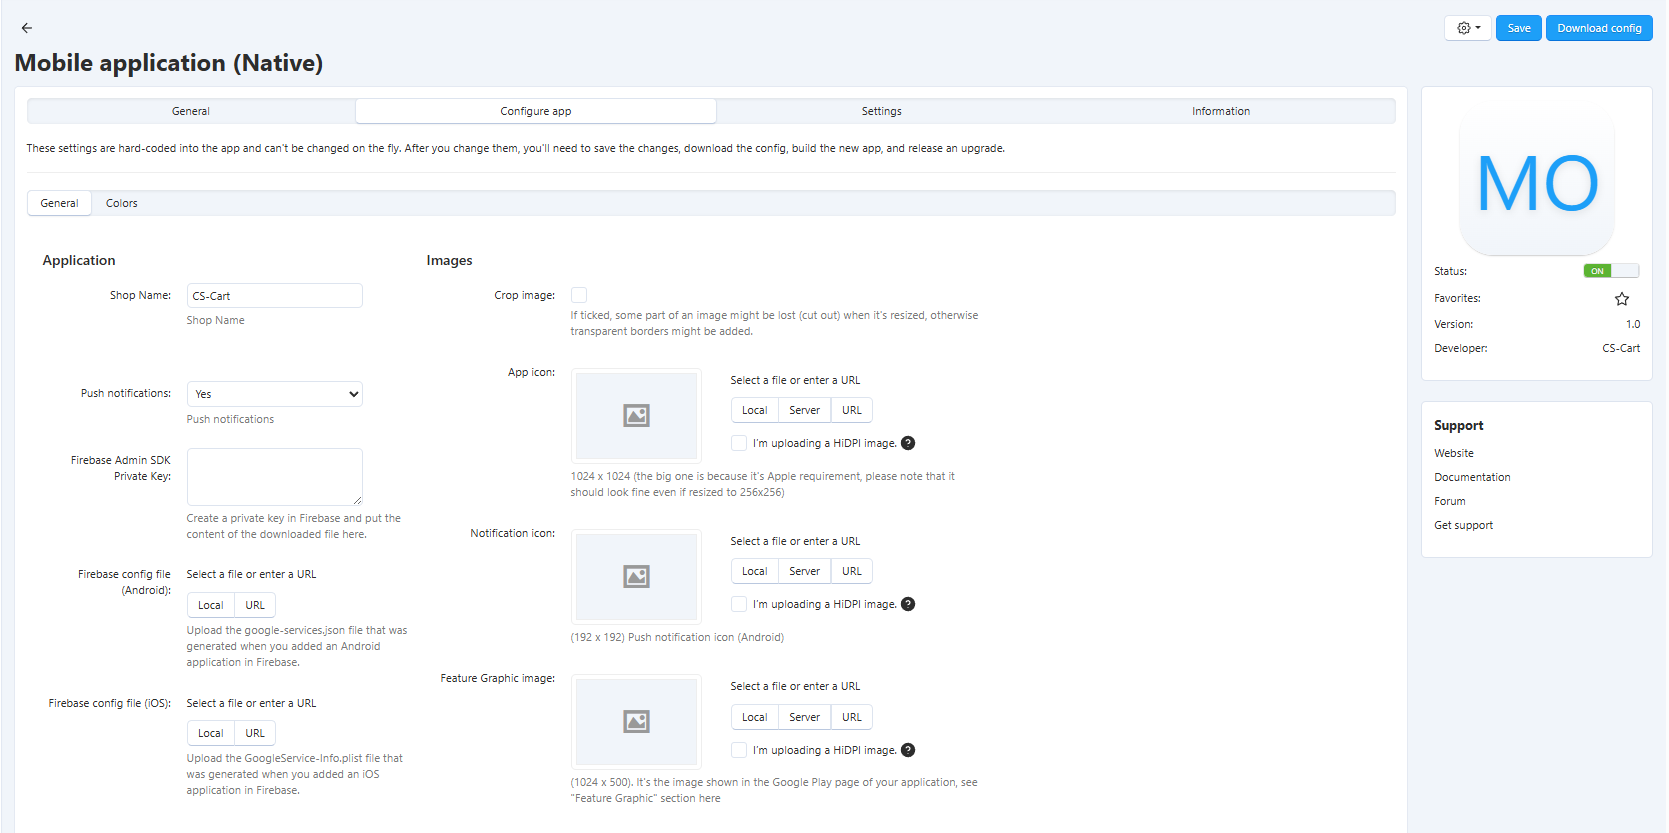
Task: Open the Push notifications dropdown
Action: (x=274, y=394)
